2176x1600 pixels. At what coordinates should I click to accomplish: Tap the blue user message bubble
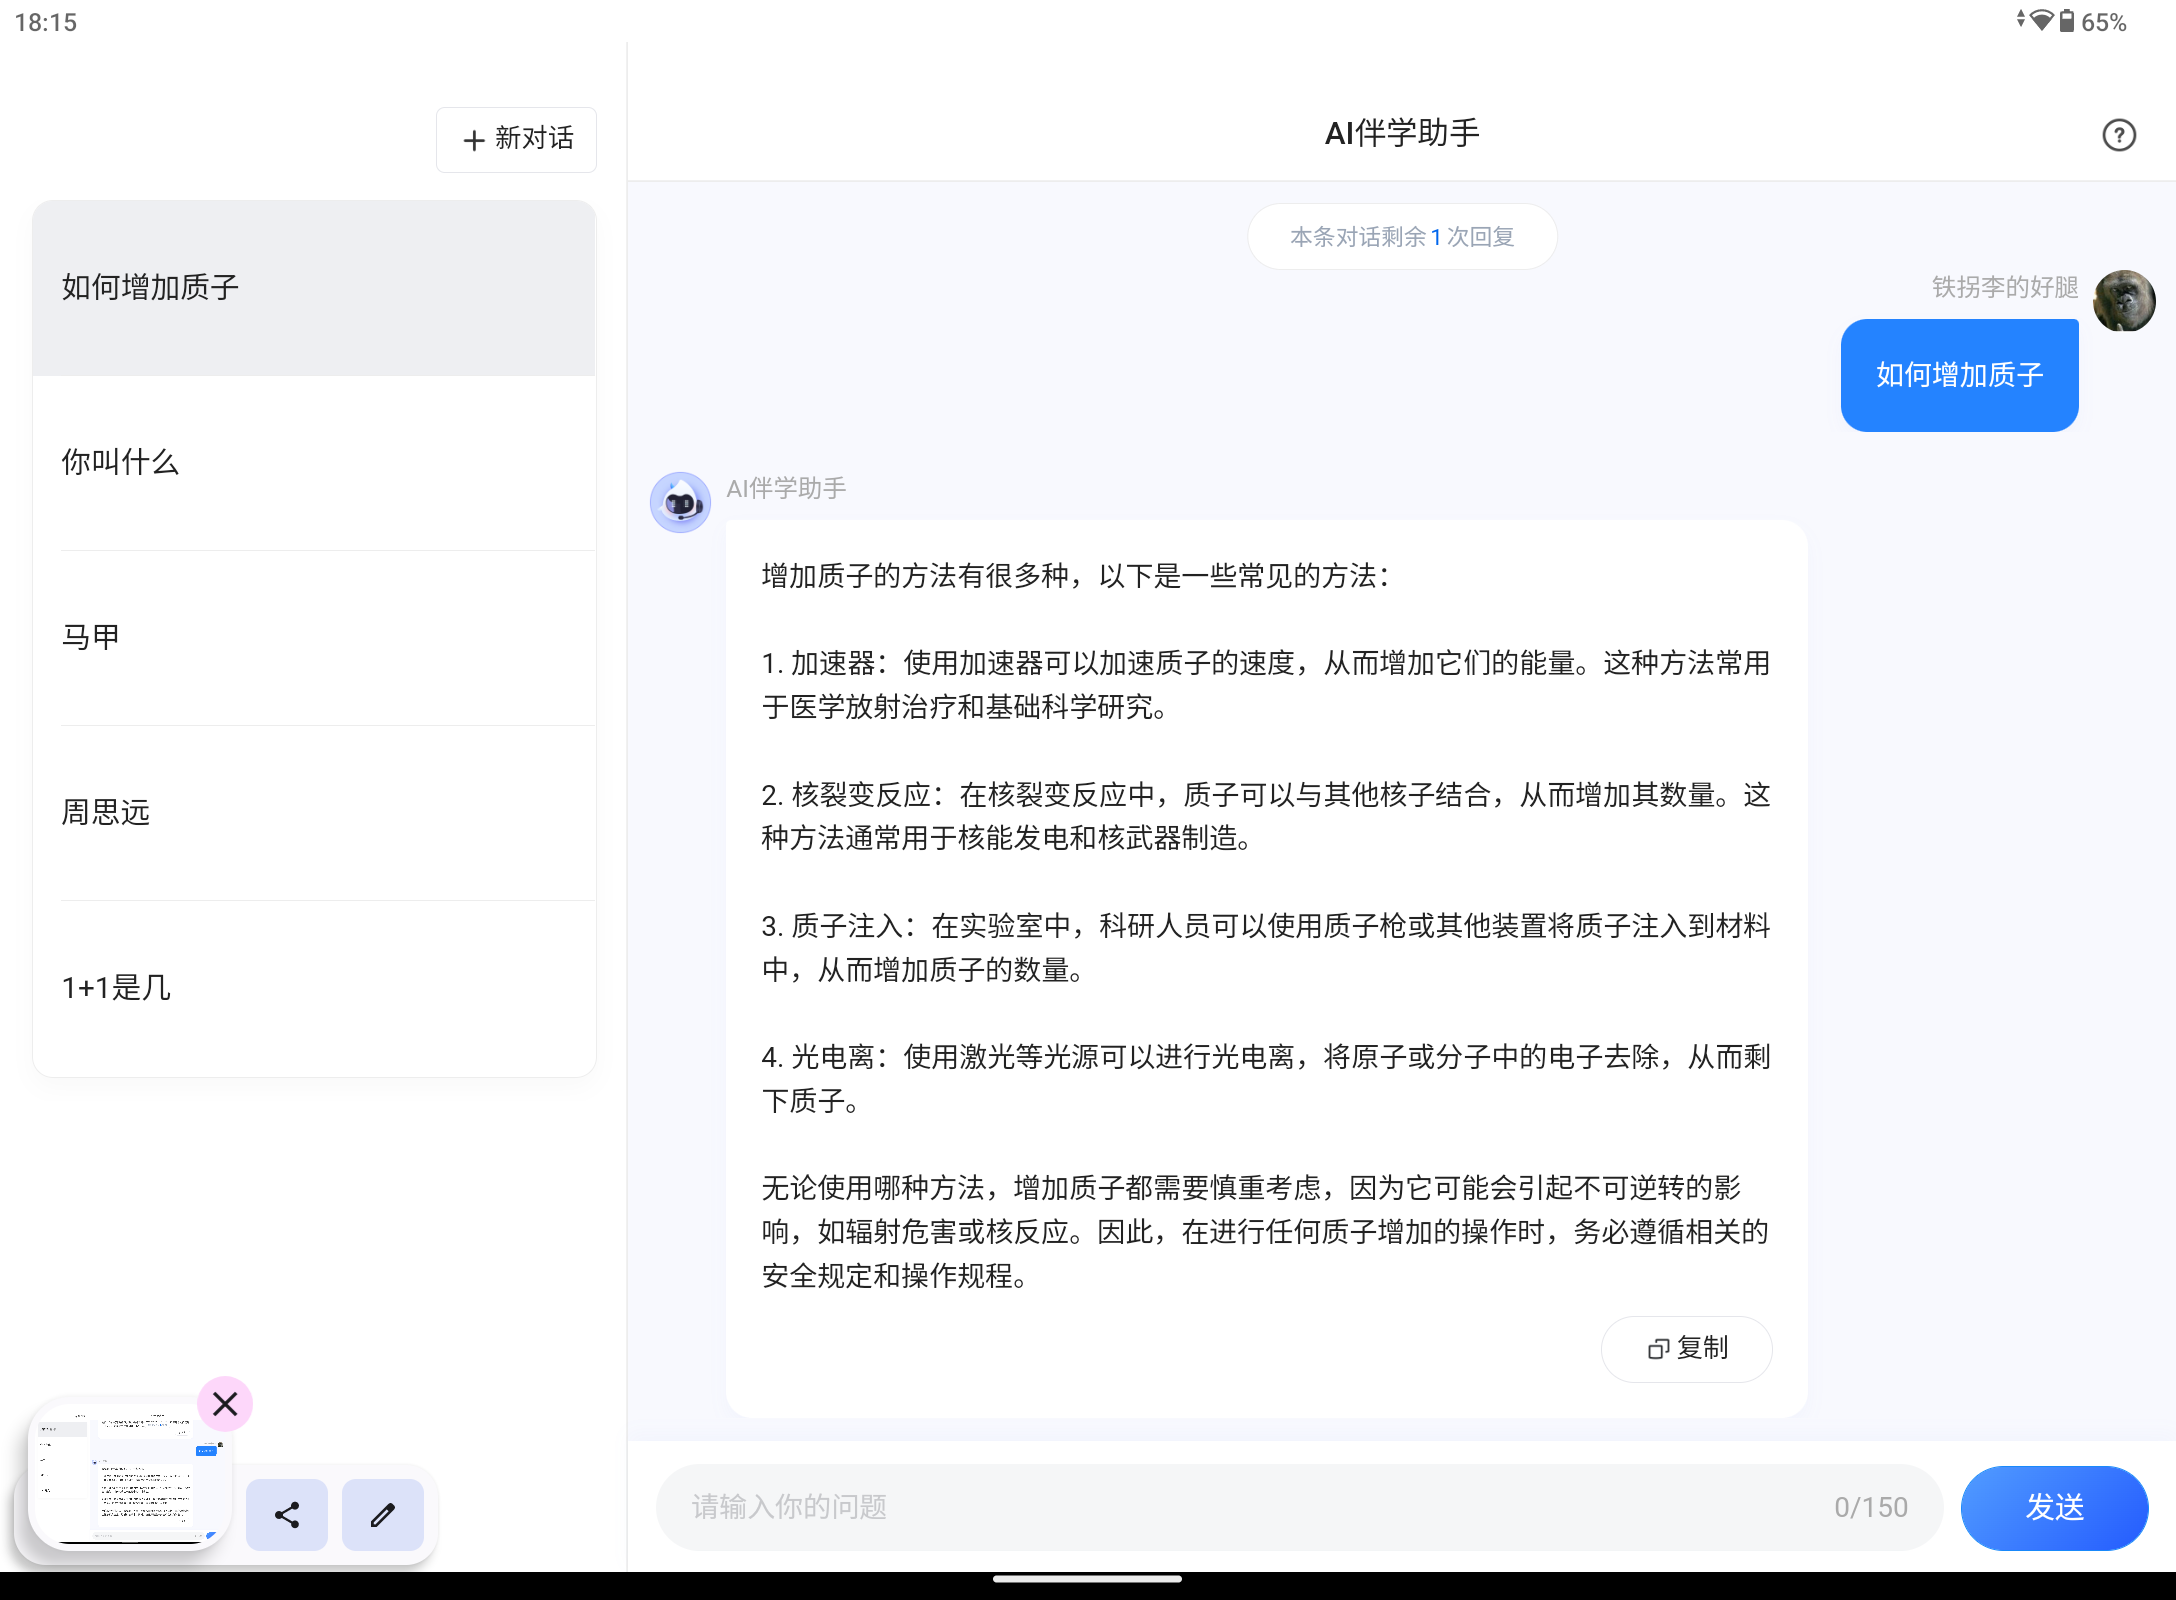click(x=1959, y=375)
